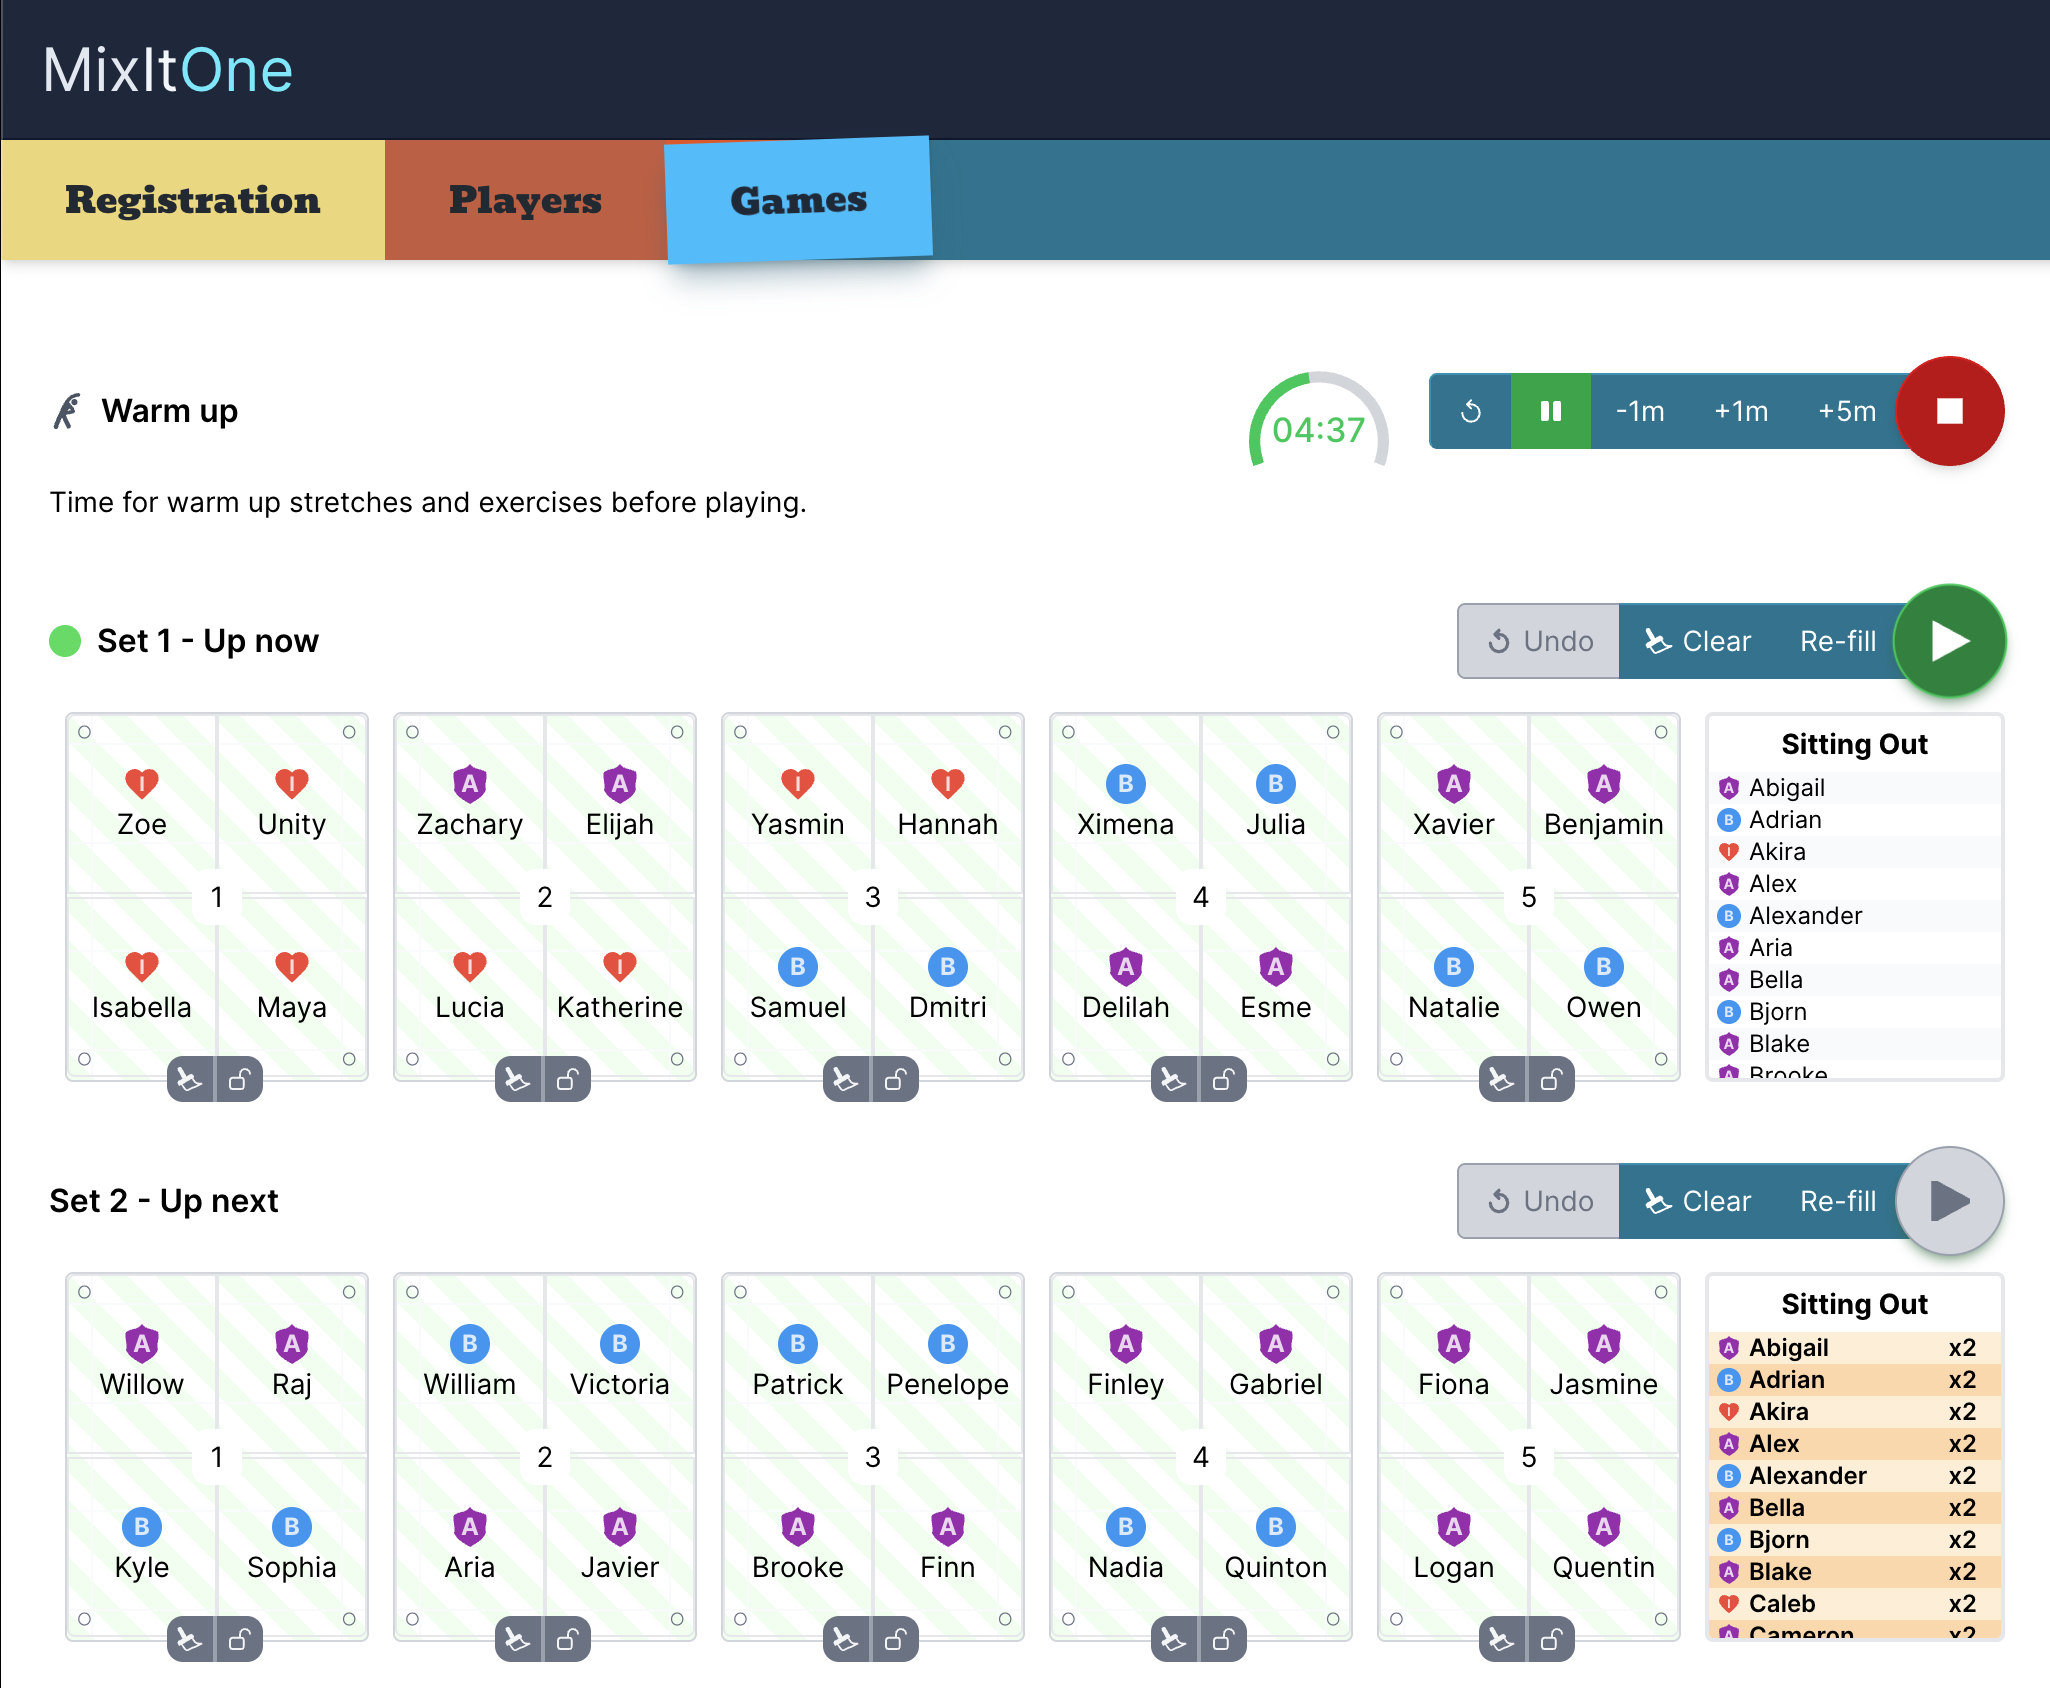Toggle the lock on Set 1 court 2

568,1080
